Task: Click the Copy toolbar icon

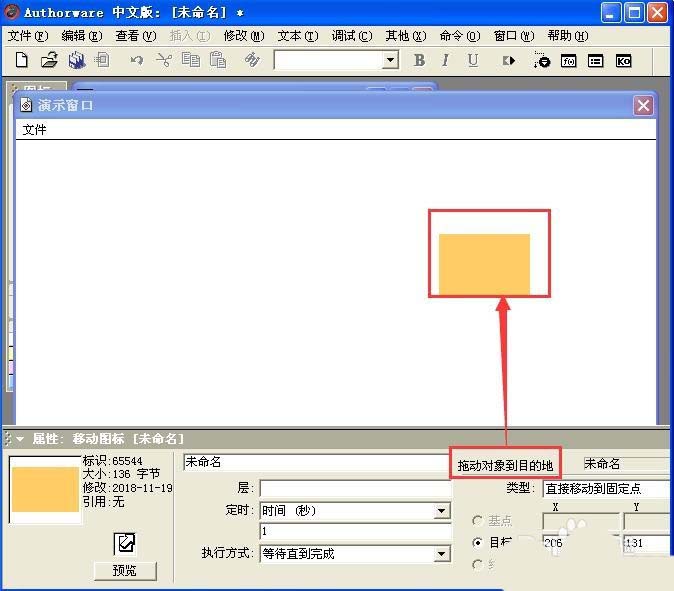Action: click(191, 60)
